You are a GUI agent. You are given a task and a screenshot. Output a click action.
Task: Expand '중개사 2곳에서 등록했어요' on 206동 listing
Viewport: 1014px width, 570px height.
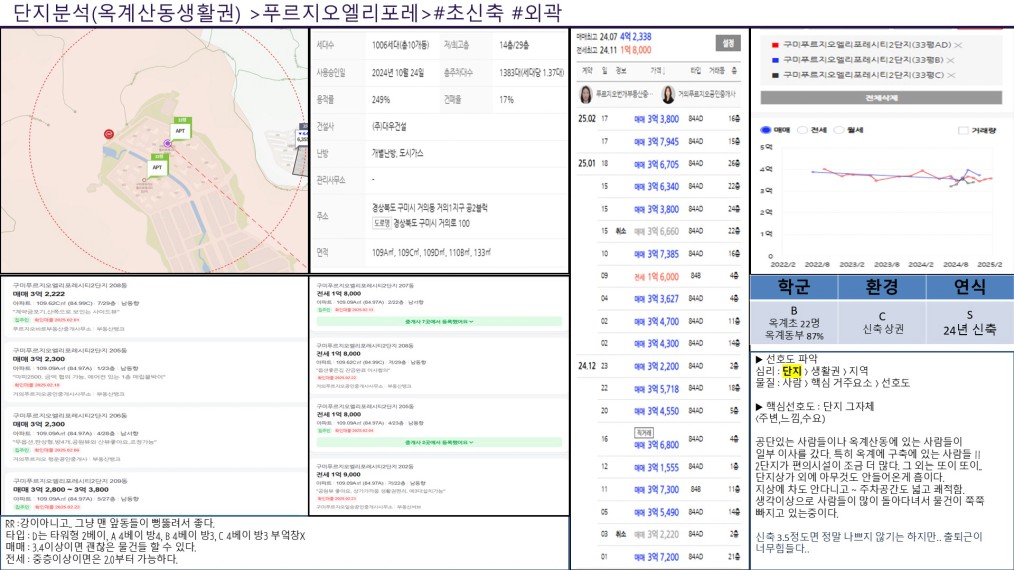click(439, 443)
